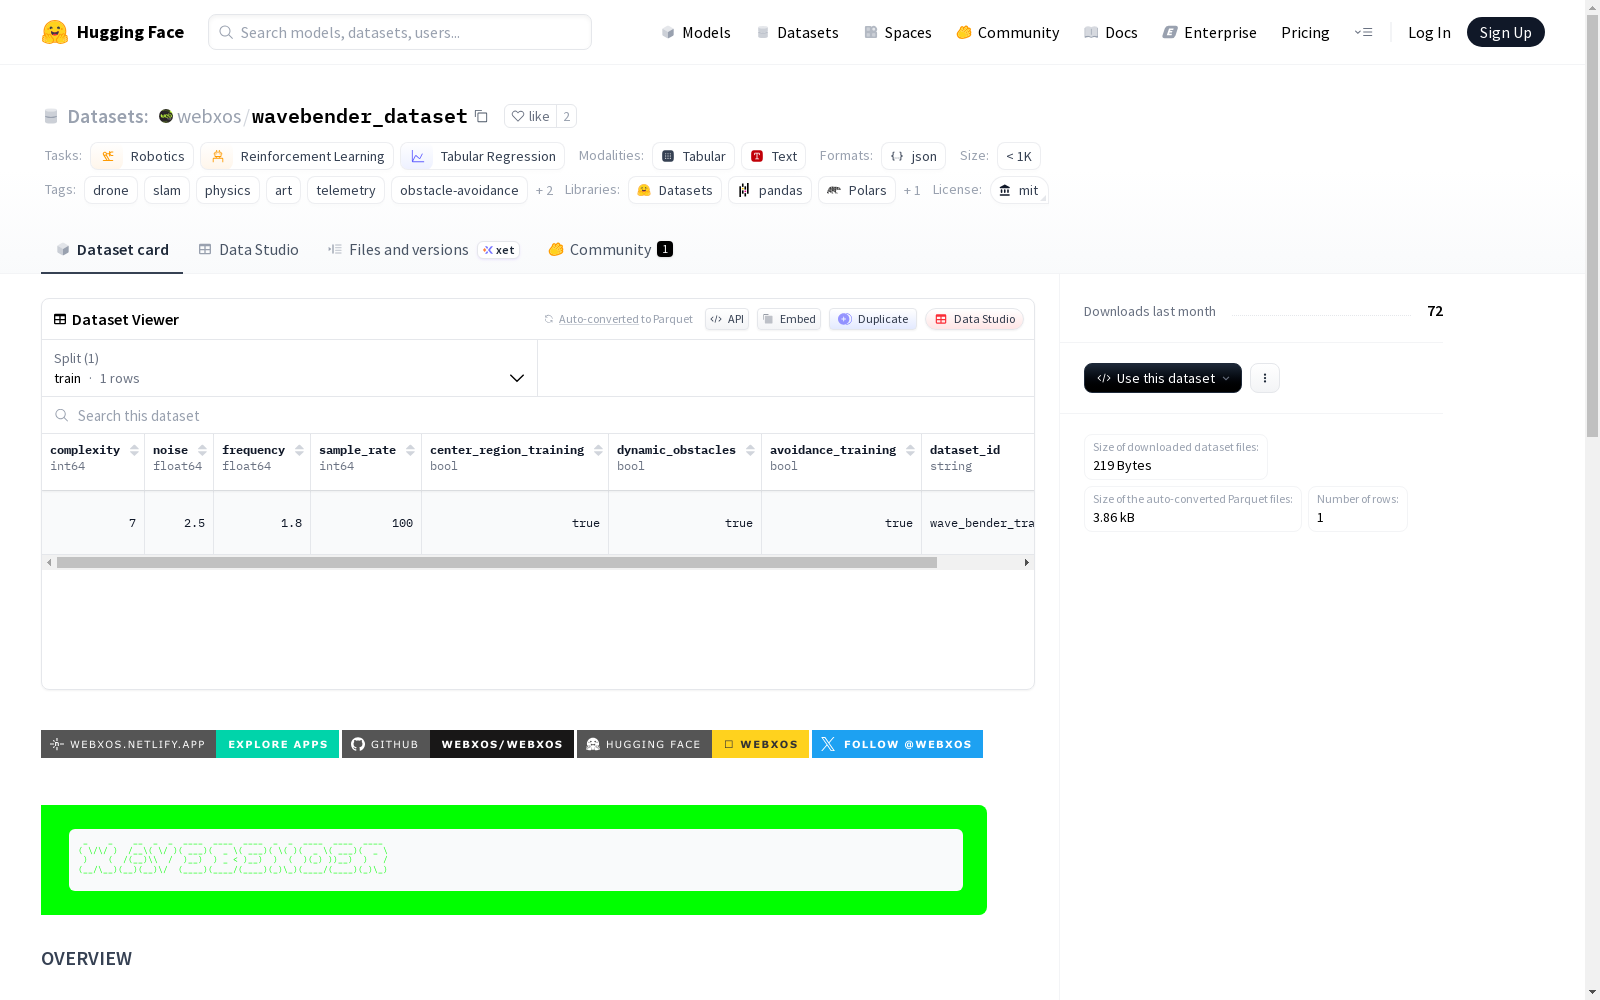Click the Text modality tag
Viewport: 1600px width, 1000px height.
[x=774, y=156]
